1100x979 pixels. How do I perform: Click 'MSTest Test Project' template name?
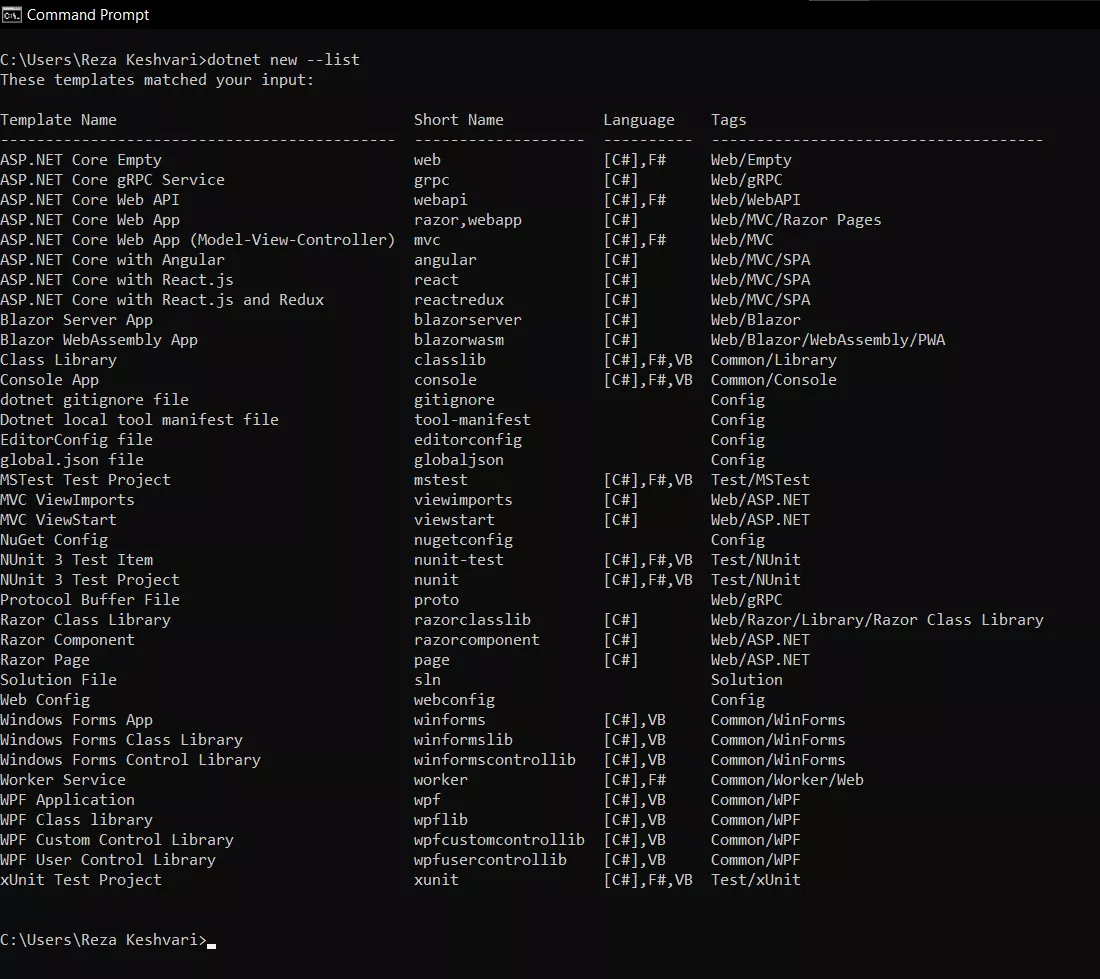86,480
